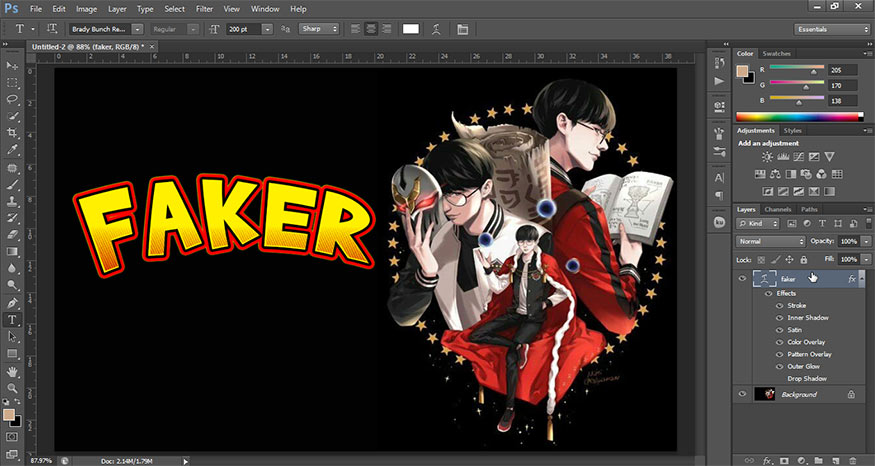Hide the Inner Shadow effect
875x466 pixels.
point(780,318)
